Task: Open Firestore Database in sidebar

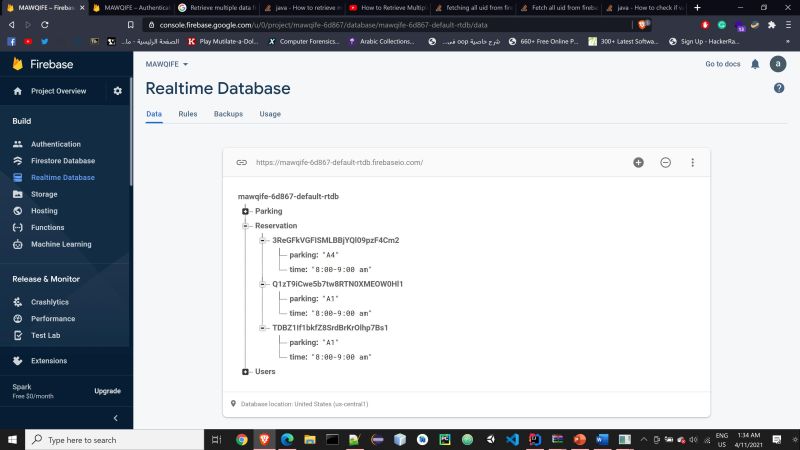Action: (x=63, y=161)
